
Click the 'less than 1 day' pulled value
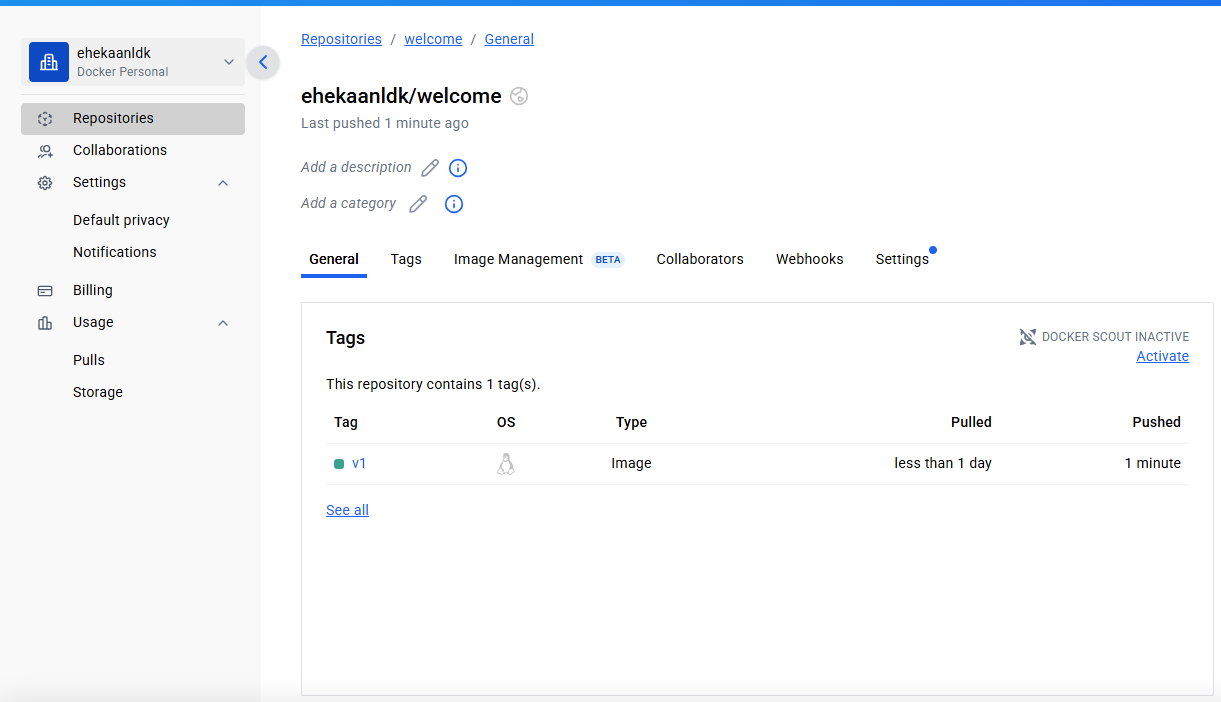pos(943,463)
